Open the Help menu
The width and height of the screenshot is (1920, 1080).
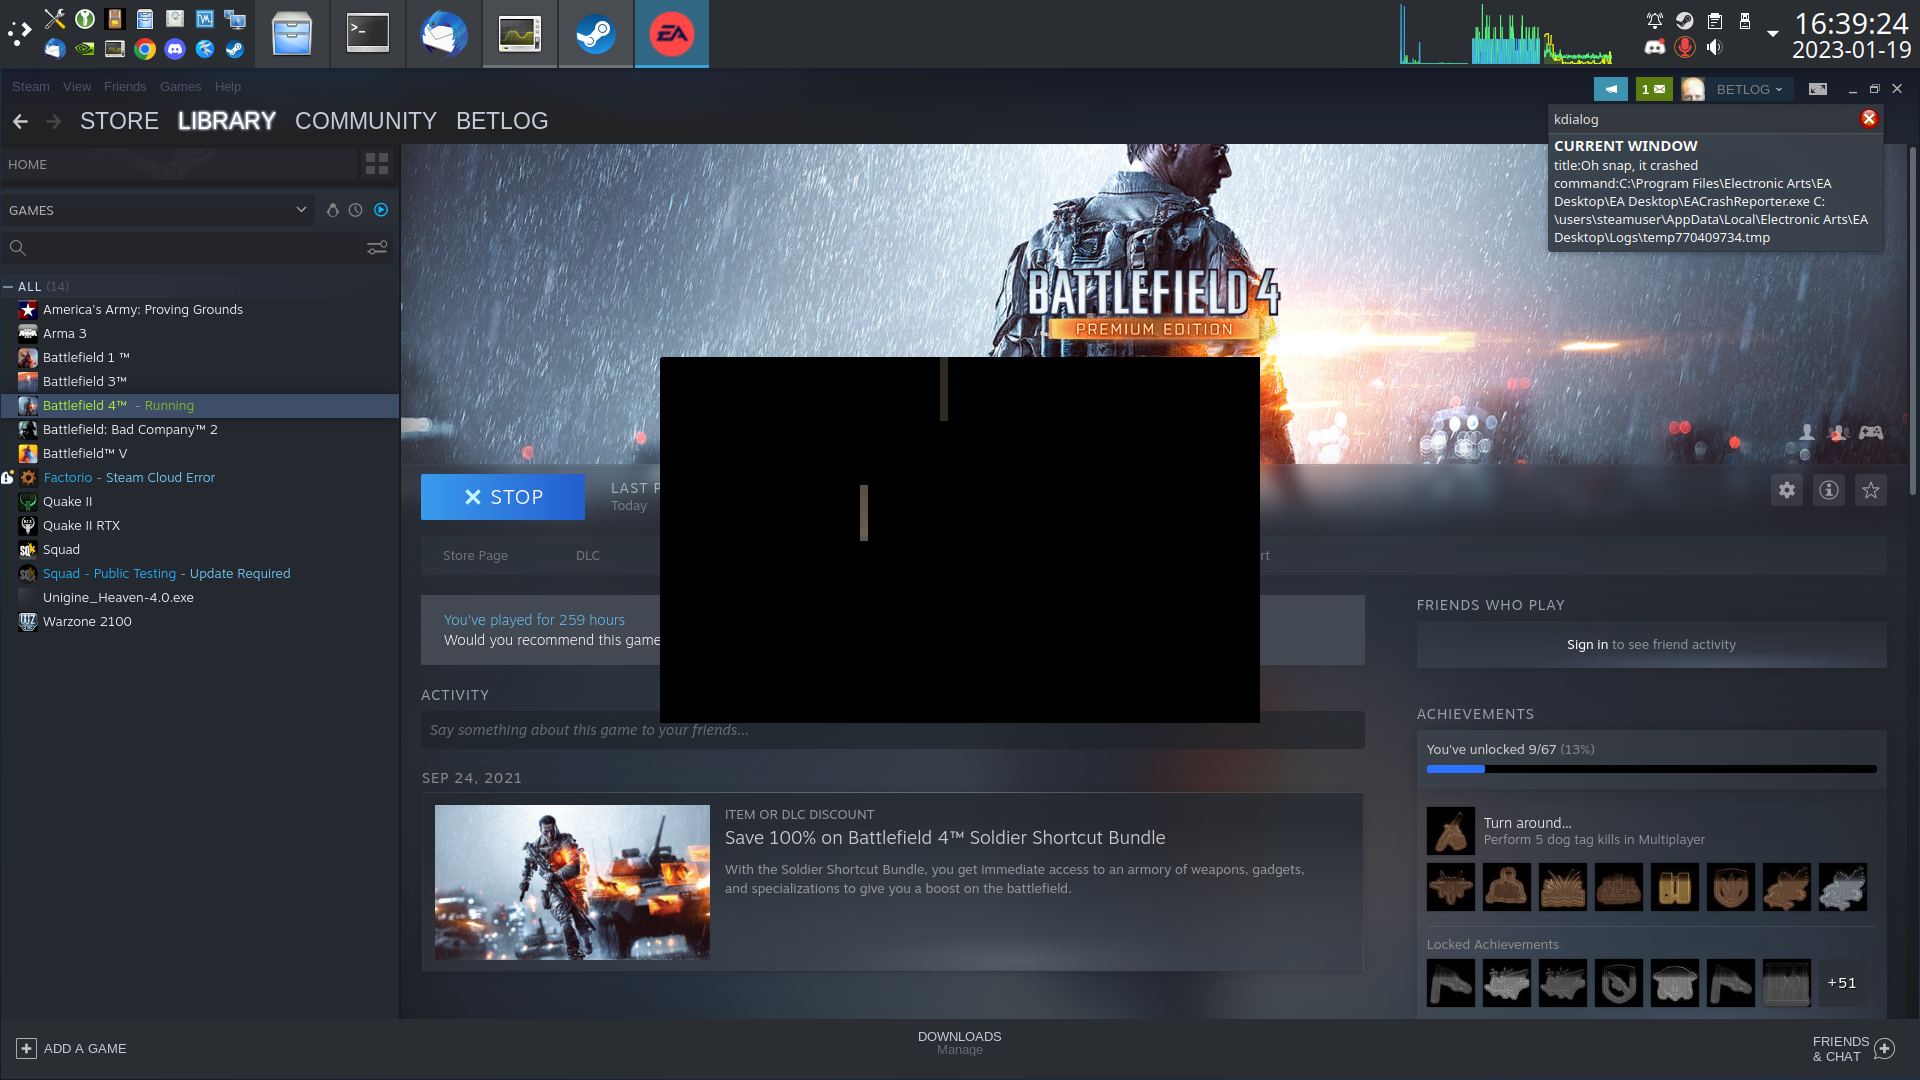(228, 87)
